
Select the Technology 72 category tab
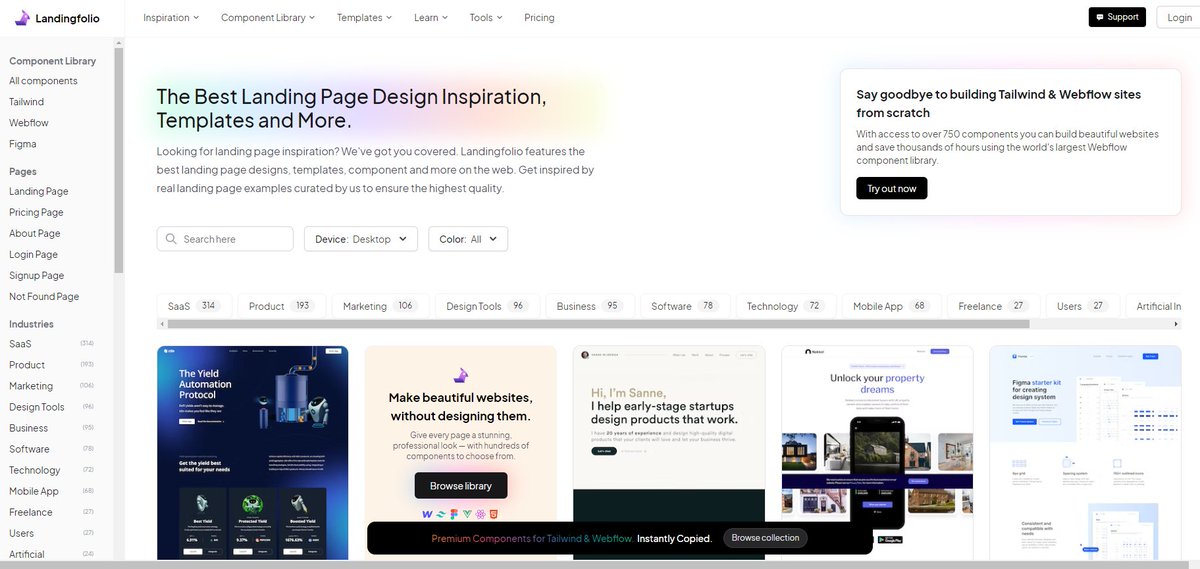coord(785,306)
